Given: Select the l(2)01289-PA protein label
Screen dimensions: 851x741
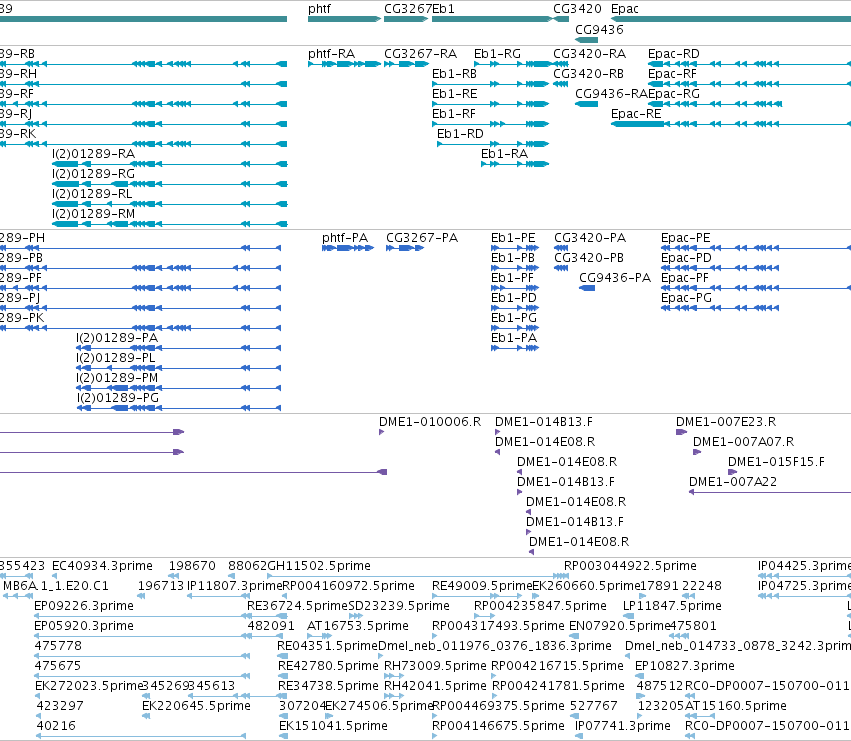Looking at the screenshot, I should [117, 338].
